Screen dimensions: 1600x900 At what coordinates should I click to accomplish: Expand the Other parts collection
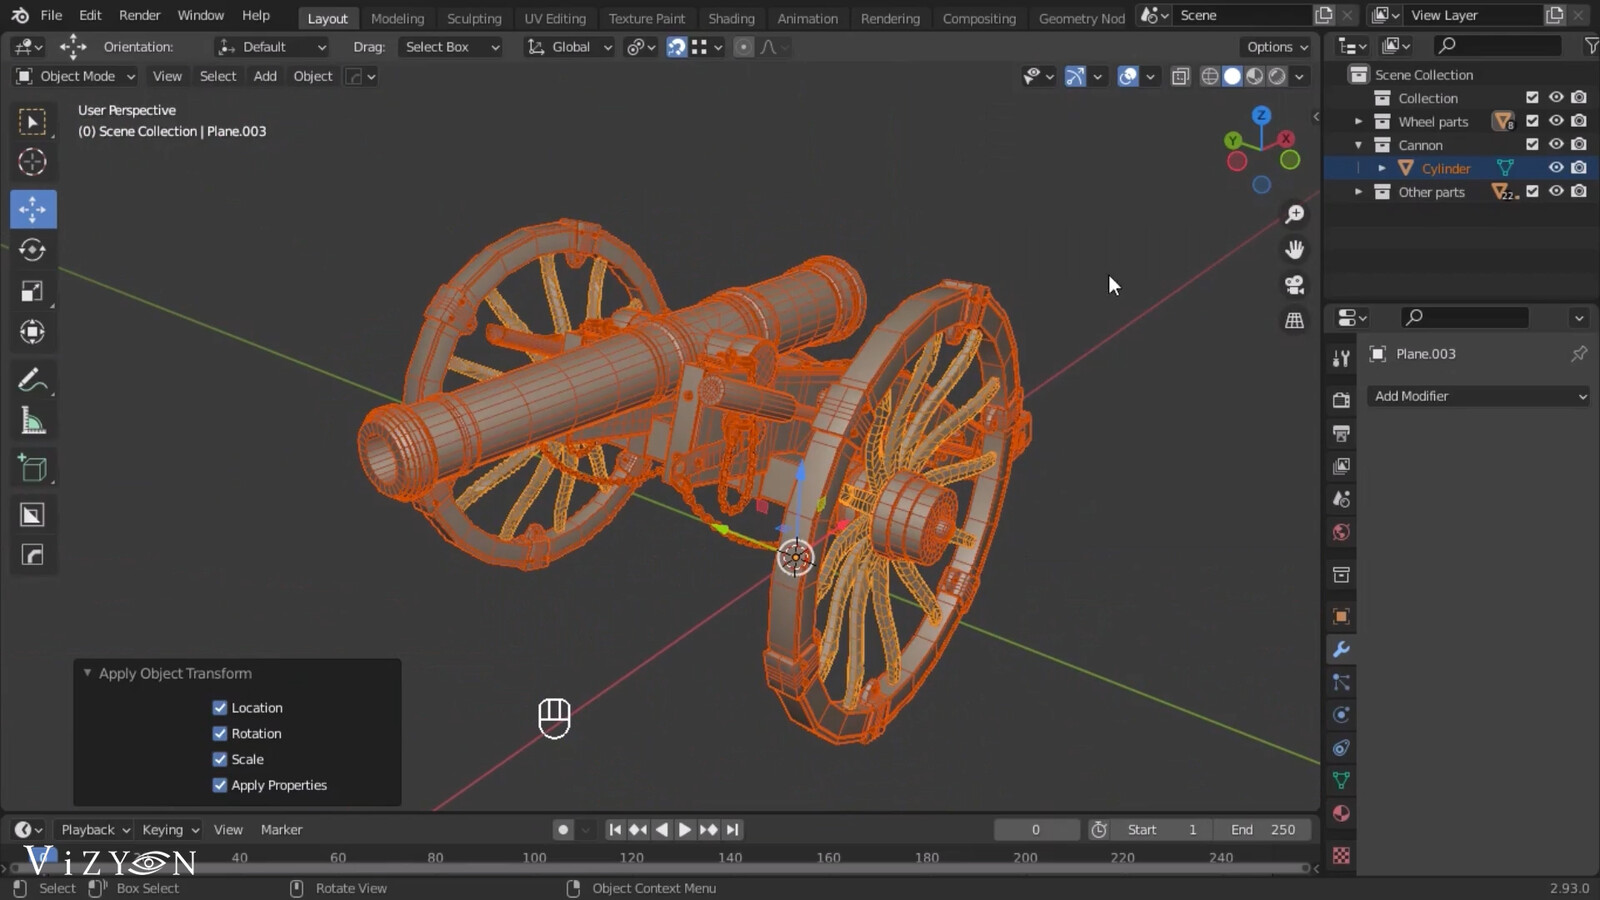[x=1358, y=192]
